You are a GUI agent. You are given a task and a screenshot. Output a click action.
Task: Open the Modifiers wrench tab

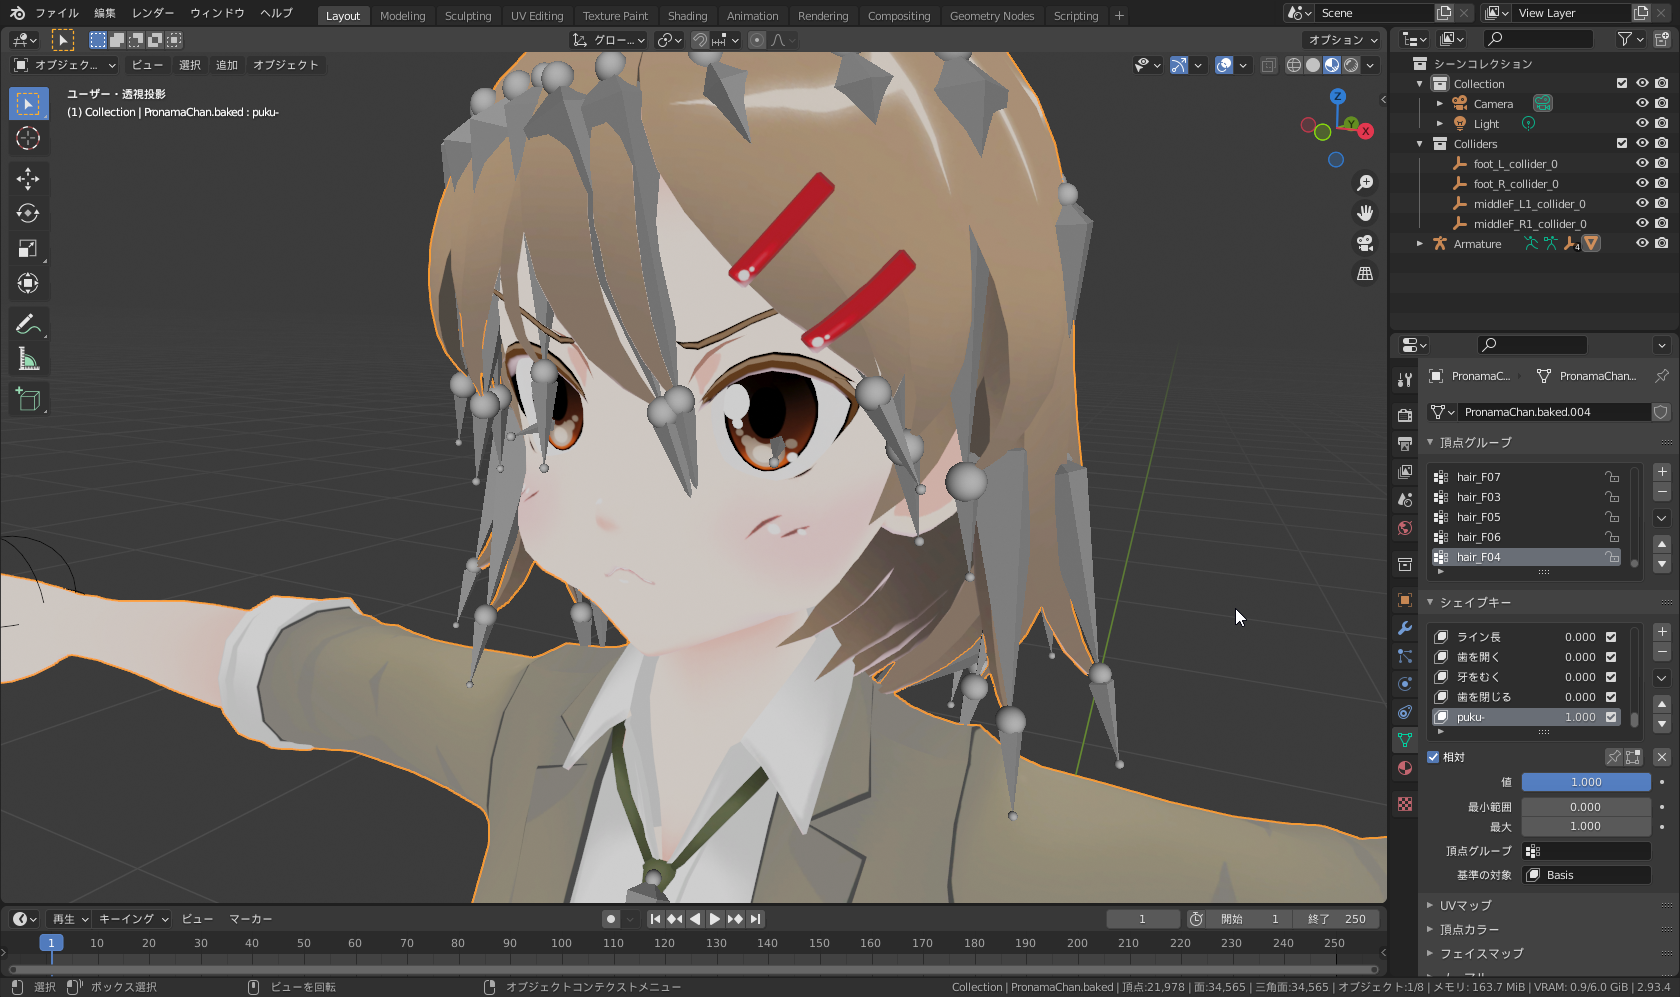(1405, 628)
